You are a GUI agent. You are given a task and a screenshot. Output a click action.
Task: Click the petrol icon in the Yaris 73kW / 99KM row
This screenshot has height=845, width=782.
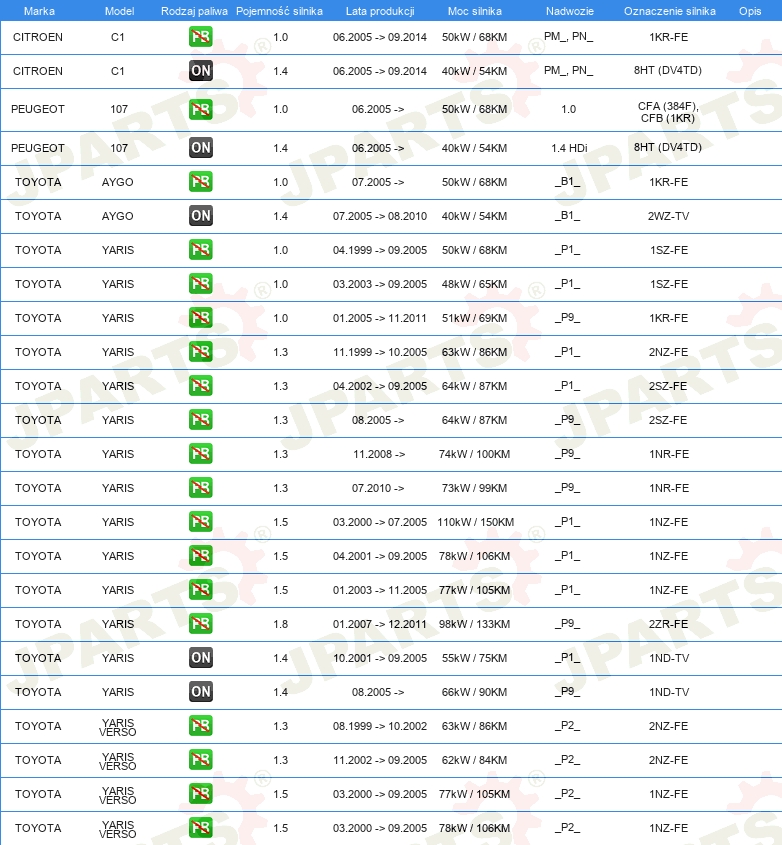(x=200, y=487)
